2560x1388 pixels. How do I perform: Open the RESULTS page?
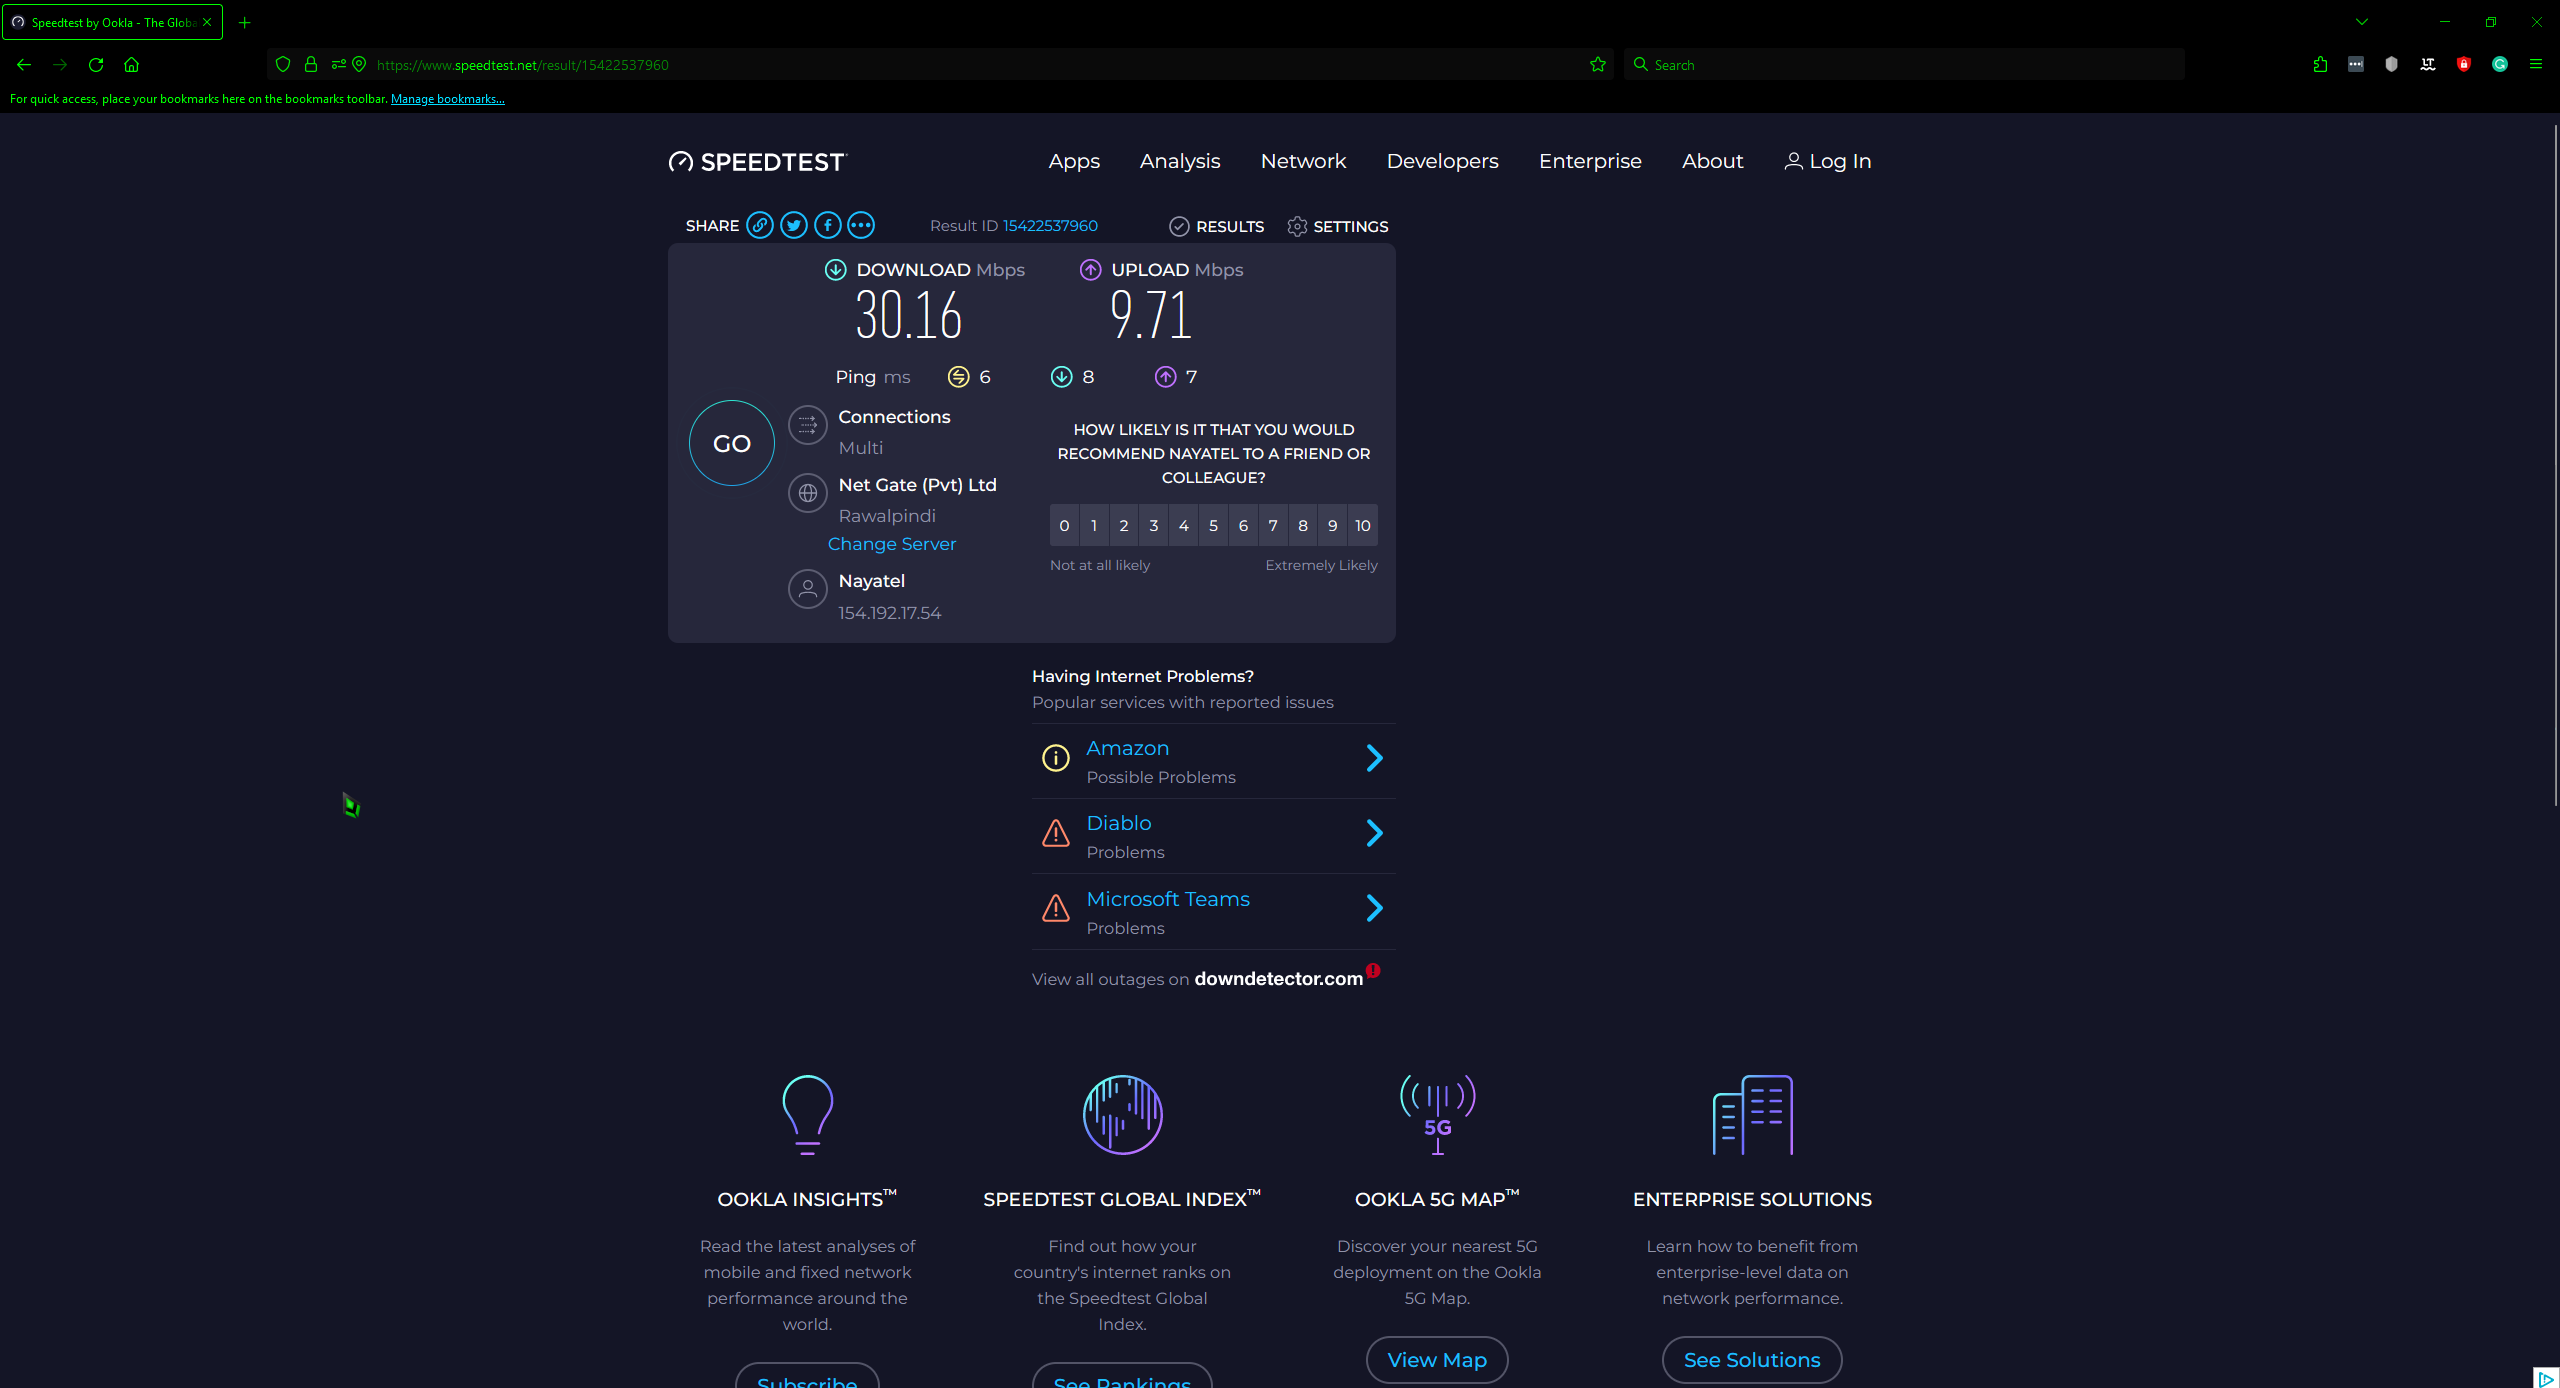[1217, 226]
